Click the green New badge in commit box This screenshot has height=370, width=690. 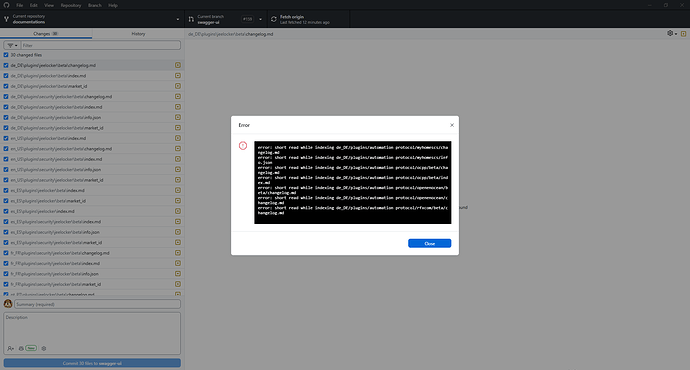point(31,348)
